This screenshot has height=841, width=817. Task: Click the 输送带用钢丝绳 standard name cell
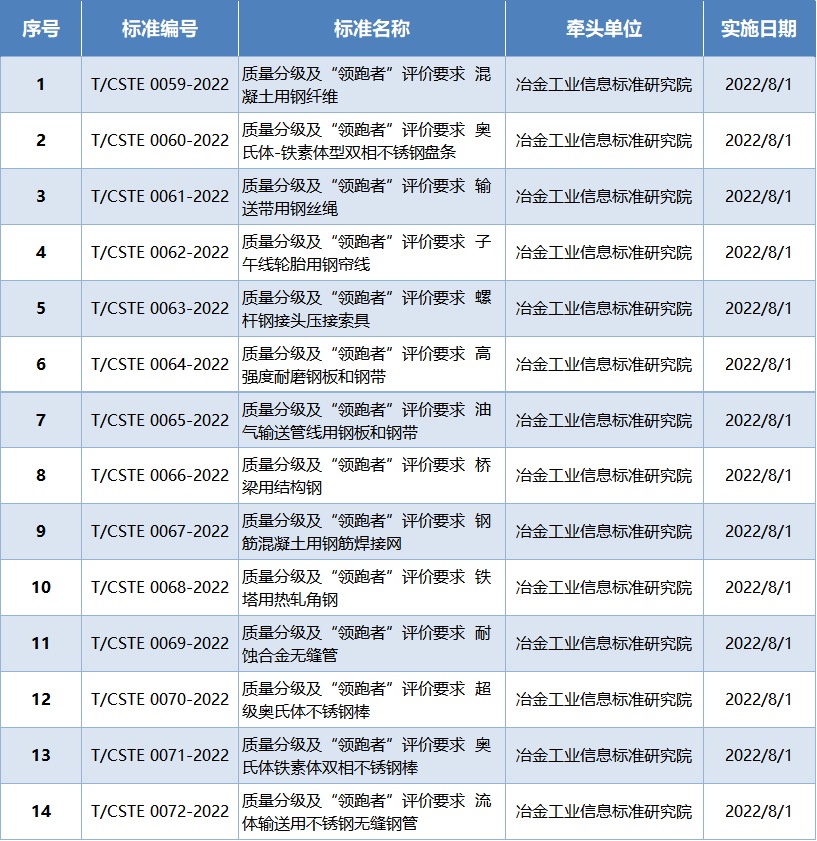[372, 197]
